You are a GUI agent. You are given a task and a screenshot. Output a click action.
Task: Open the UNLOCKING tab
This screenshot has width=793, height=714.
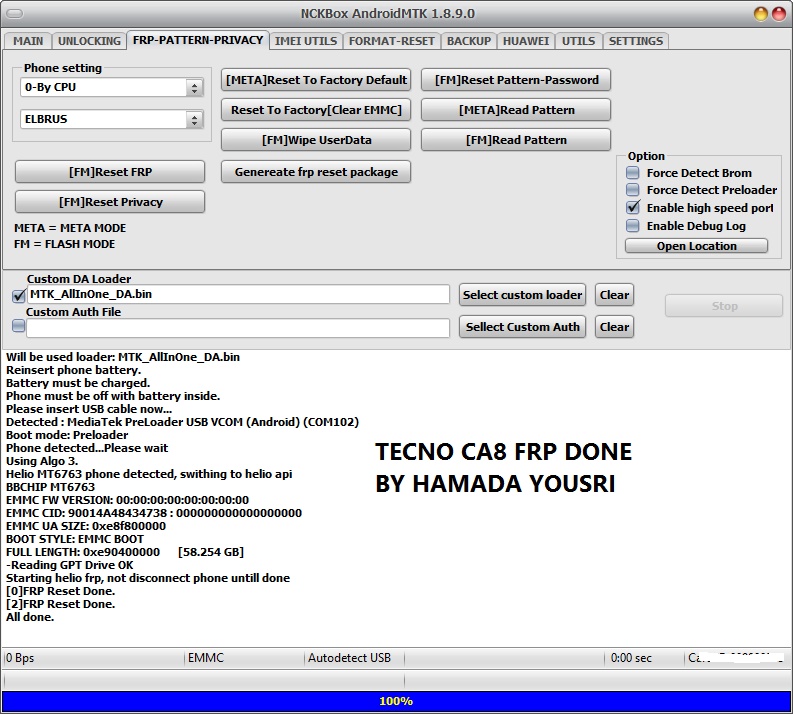[x=89, y=41]
